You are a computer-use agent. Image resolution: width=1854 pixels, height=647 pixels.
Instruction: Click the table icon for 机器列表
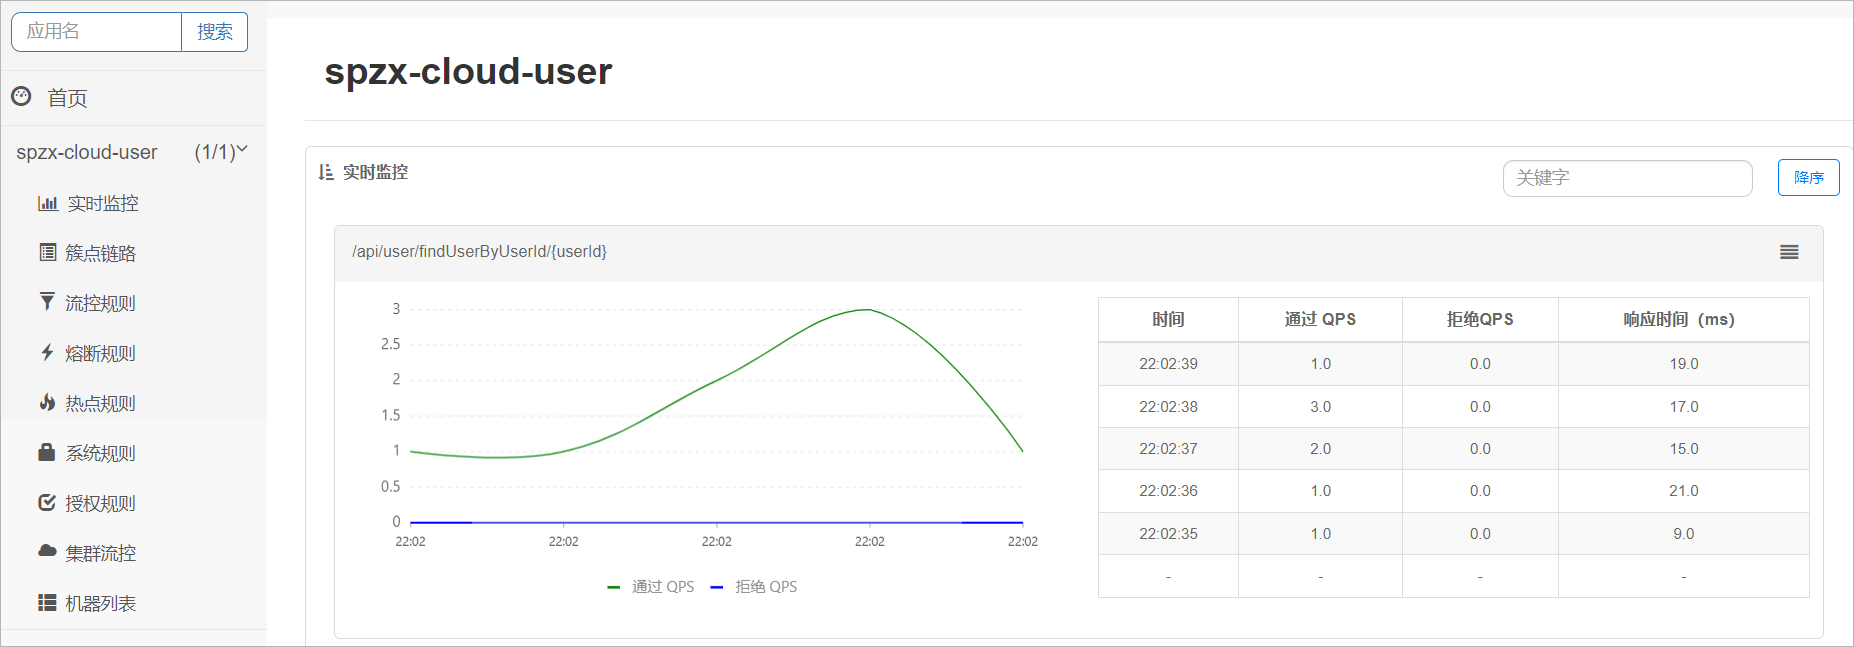[x=47, y=602]
